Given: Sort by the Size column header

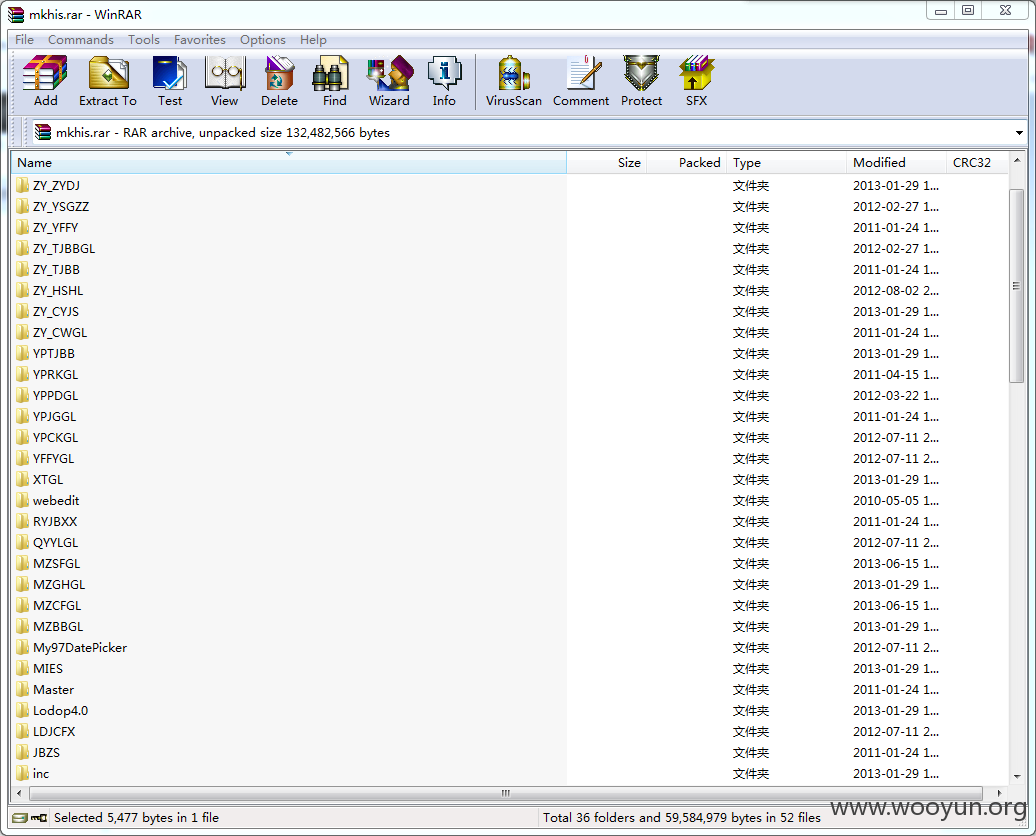Looking at the screenshot, I should [607, 163].
